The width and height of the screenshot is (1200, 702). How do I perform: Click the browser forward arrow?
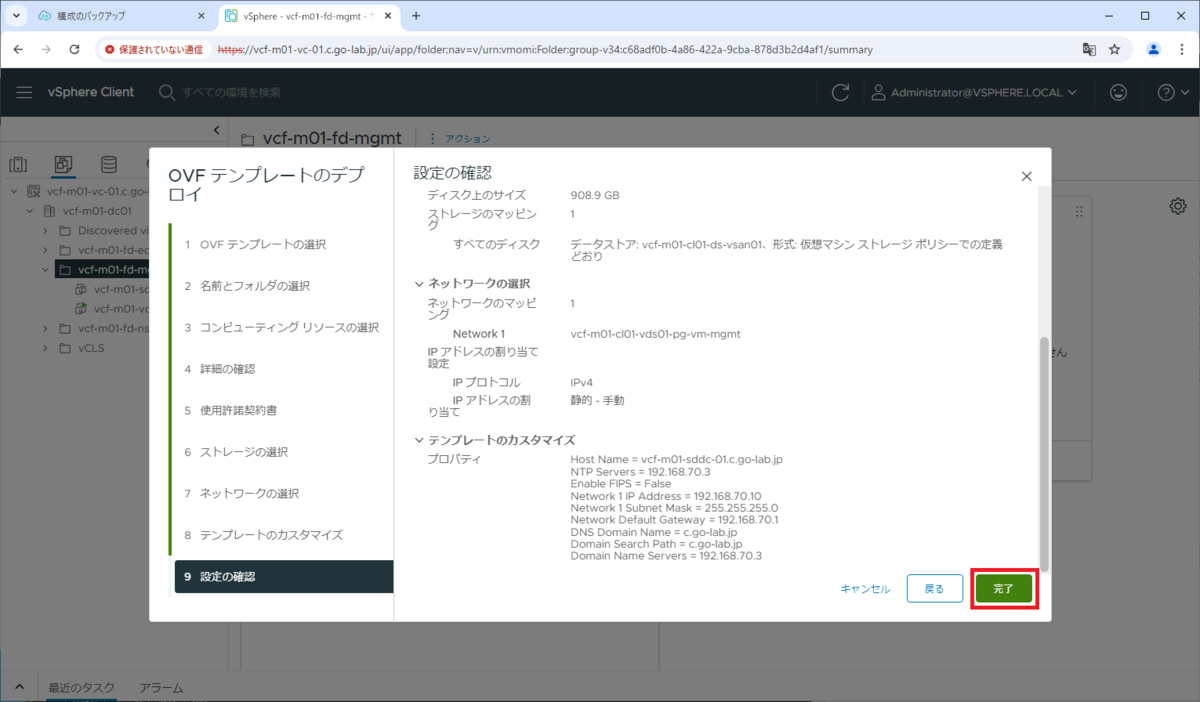pyautogui.click(x=46, y=49)
